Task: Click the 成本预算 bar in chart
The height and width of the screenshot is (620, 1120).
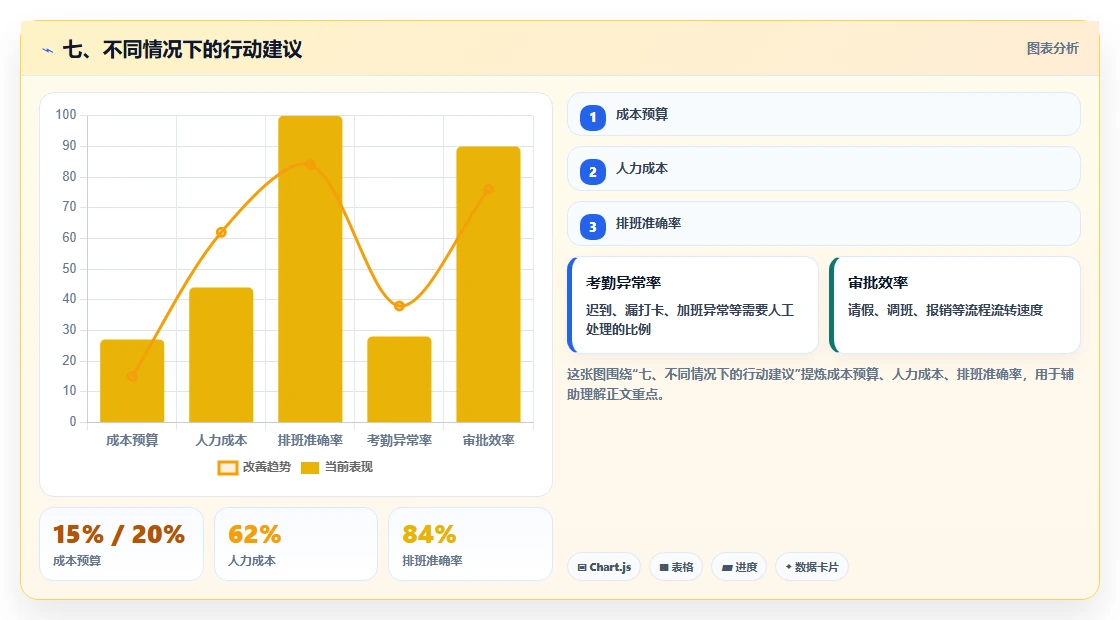Action: (132, 381)
